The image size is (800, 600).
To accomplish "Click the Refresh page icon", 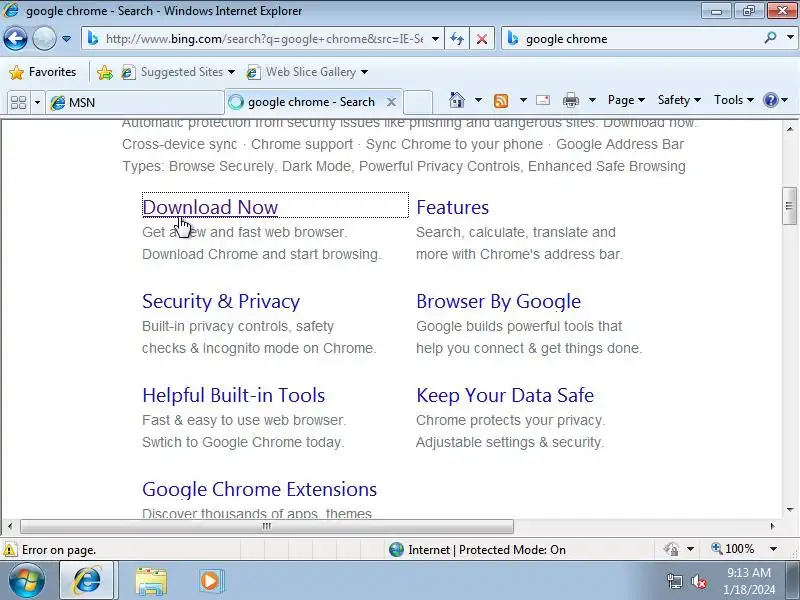I will click(x=457, y=39).
